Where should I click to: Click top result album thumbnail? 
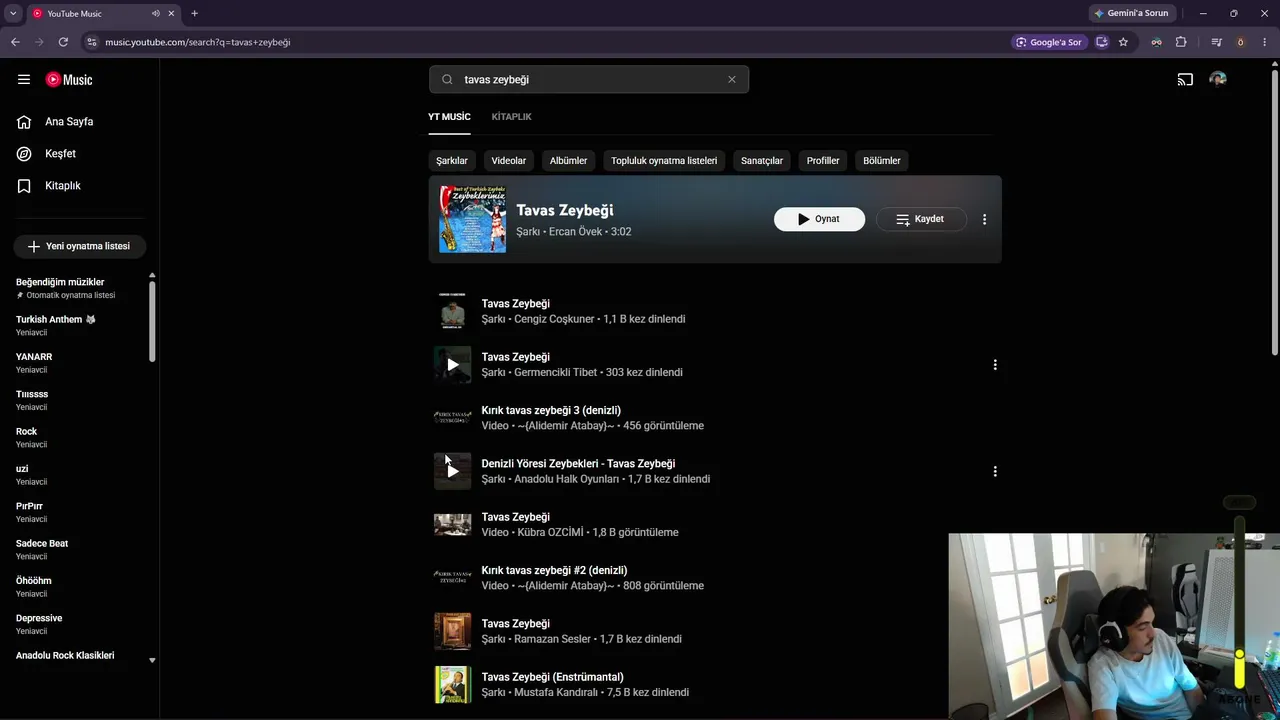click(x=472, y=219)
